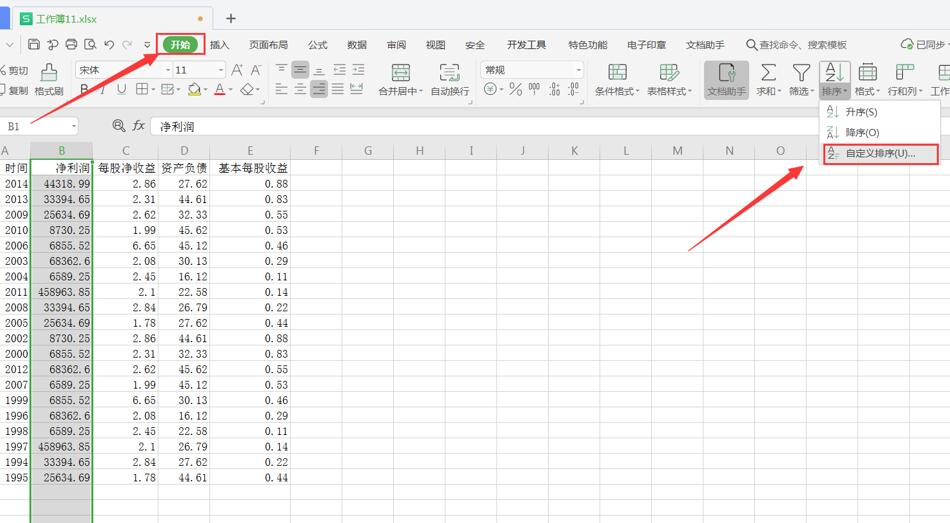This screenshot has height=523, width=950.
Task: Open the 公式 ribbon tab
Action: click(317, 45)
